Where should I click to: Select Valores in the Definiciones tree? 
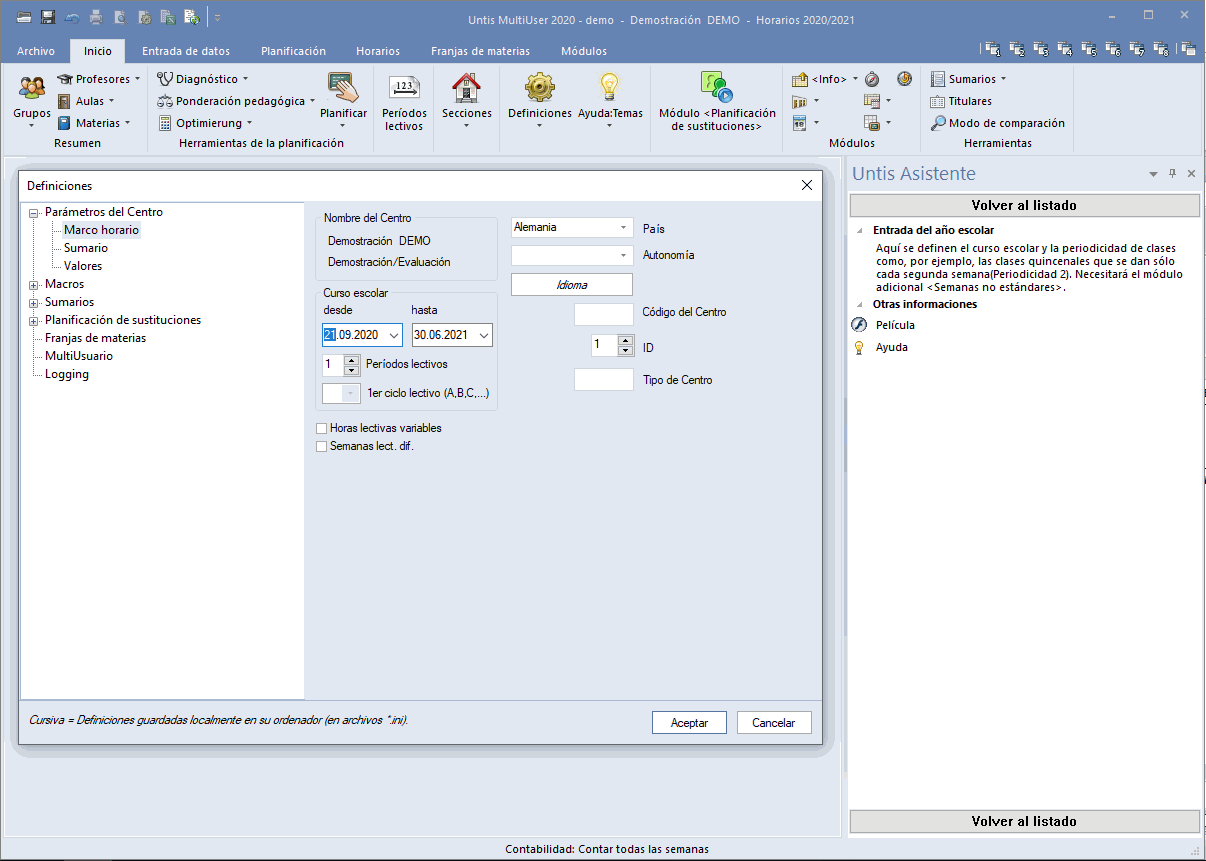pyautogui.click(x=83, y=266)
